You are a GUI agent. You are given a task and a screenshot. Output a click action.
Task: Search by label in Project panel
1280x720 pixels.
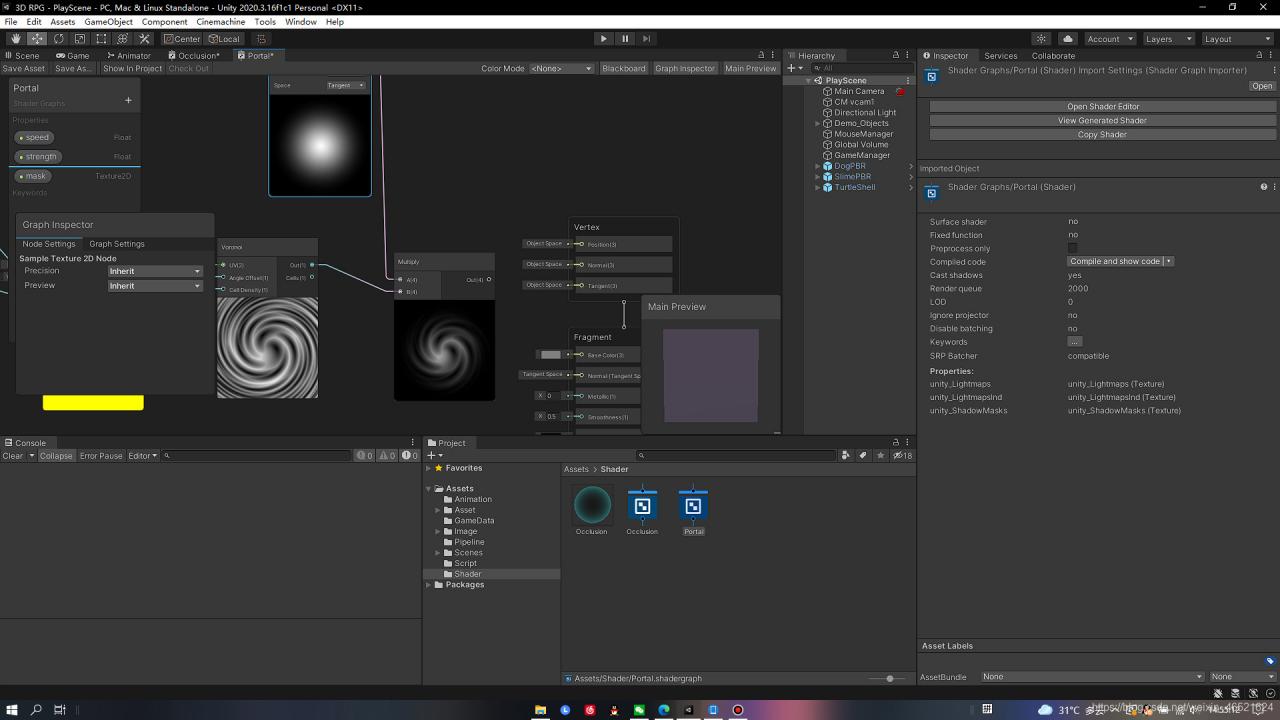(x=863, y=455)
